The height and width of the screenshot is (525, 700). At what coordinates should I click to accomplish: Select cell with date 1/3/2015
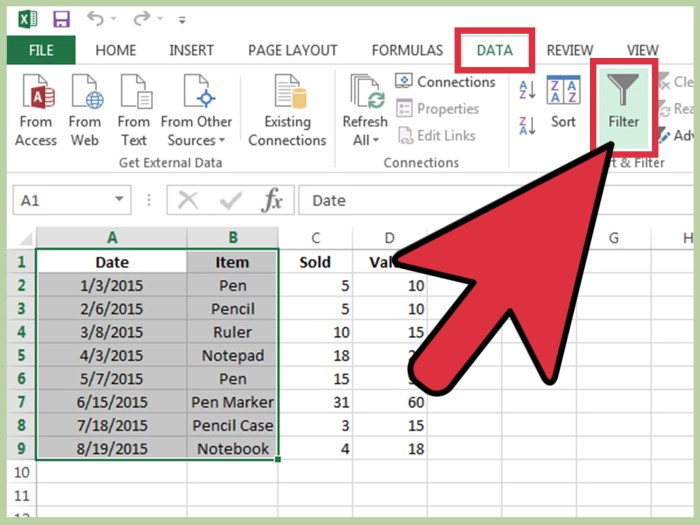click(112, 285)
